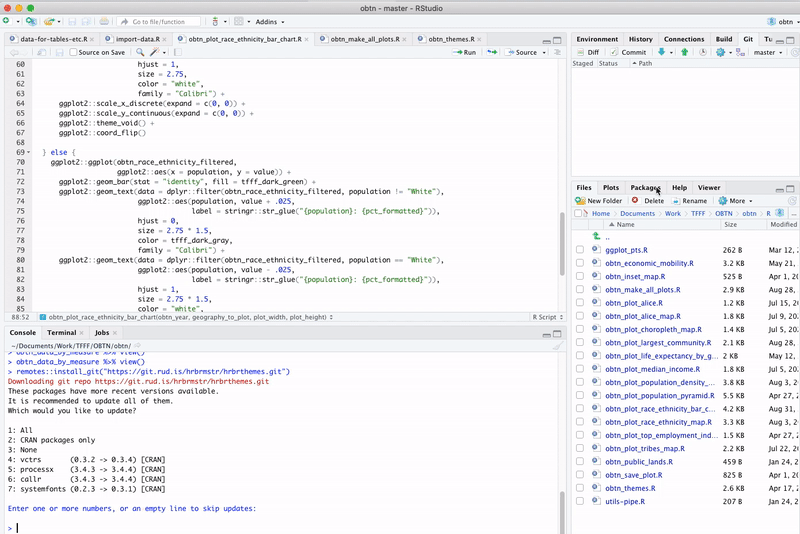Check the box next to obtn_plot_median_income.R

pyautogui.click(x=580, y=369)
